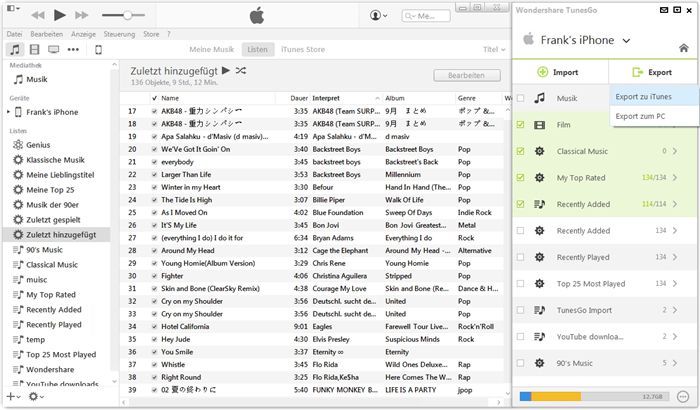Viewport: 700px width, 410px height.
Task: Click the iPhone storage usage bar
Action: tap(595, 396)
